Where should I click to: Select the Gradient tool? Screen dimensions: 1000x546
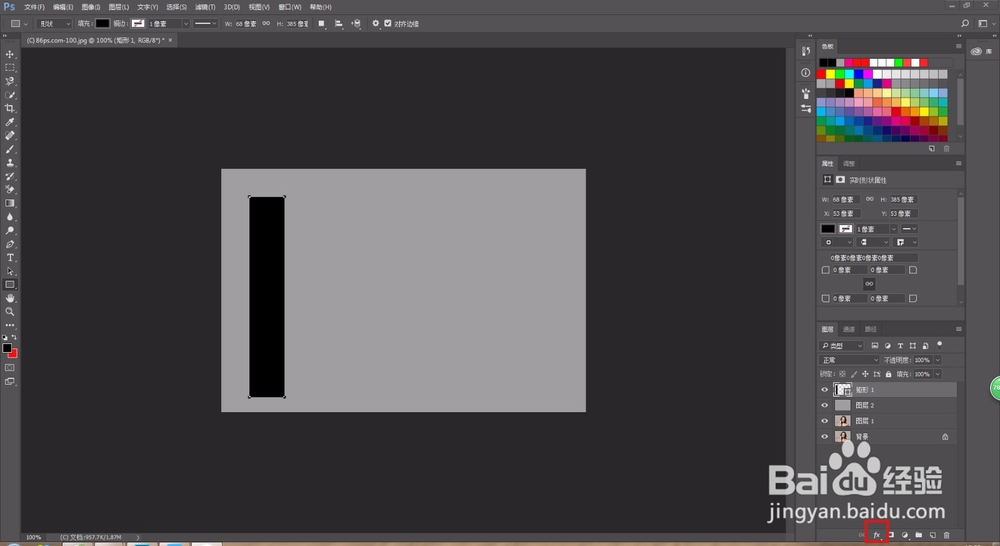(x=10, y=203)
